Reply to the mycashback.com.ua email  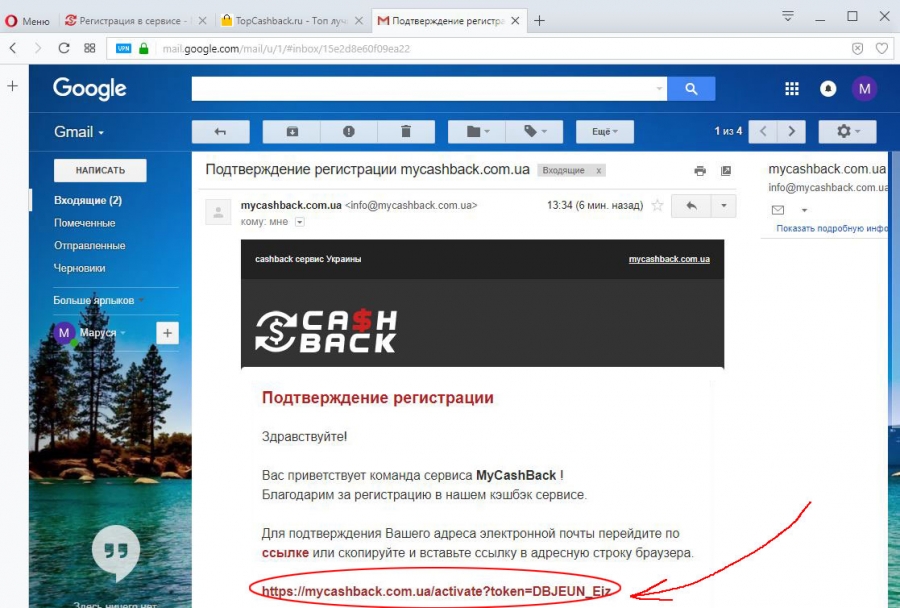tap(691, 206)
